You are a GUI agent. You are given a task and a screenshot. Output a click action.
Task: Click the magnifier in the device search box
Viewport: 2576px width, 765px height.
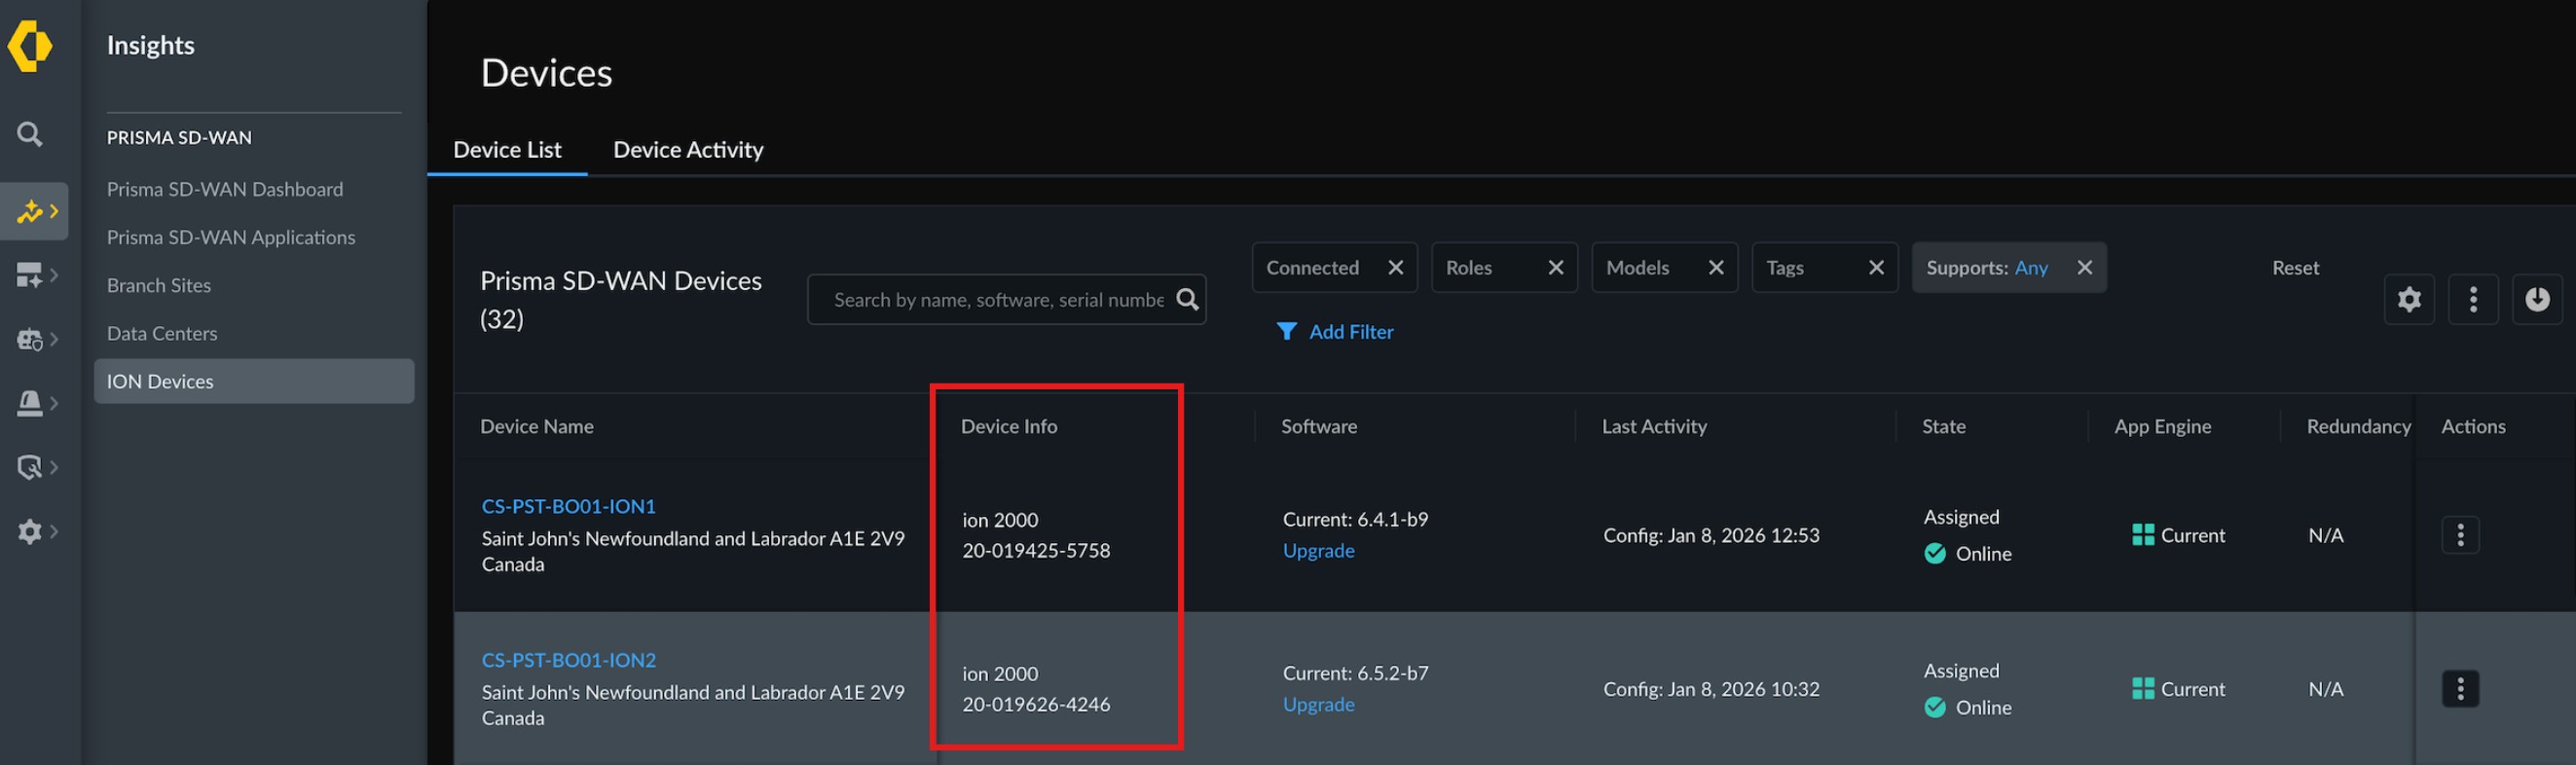1187,299
